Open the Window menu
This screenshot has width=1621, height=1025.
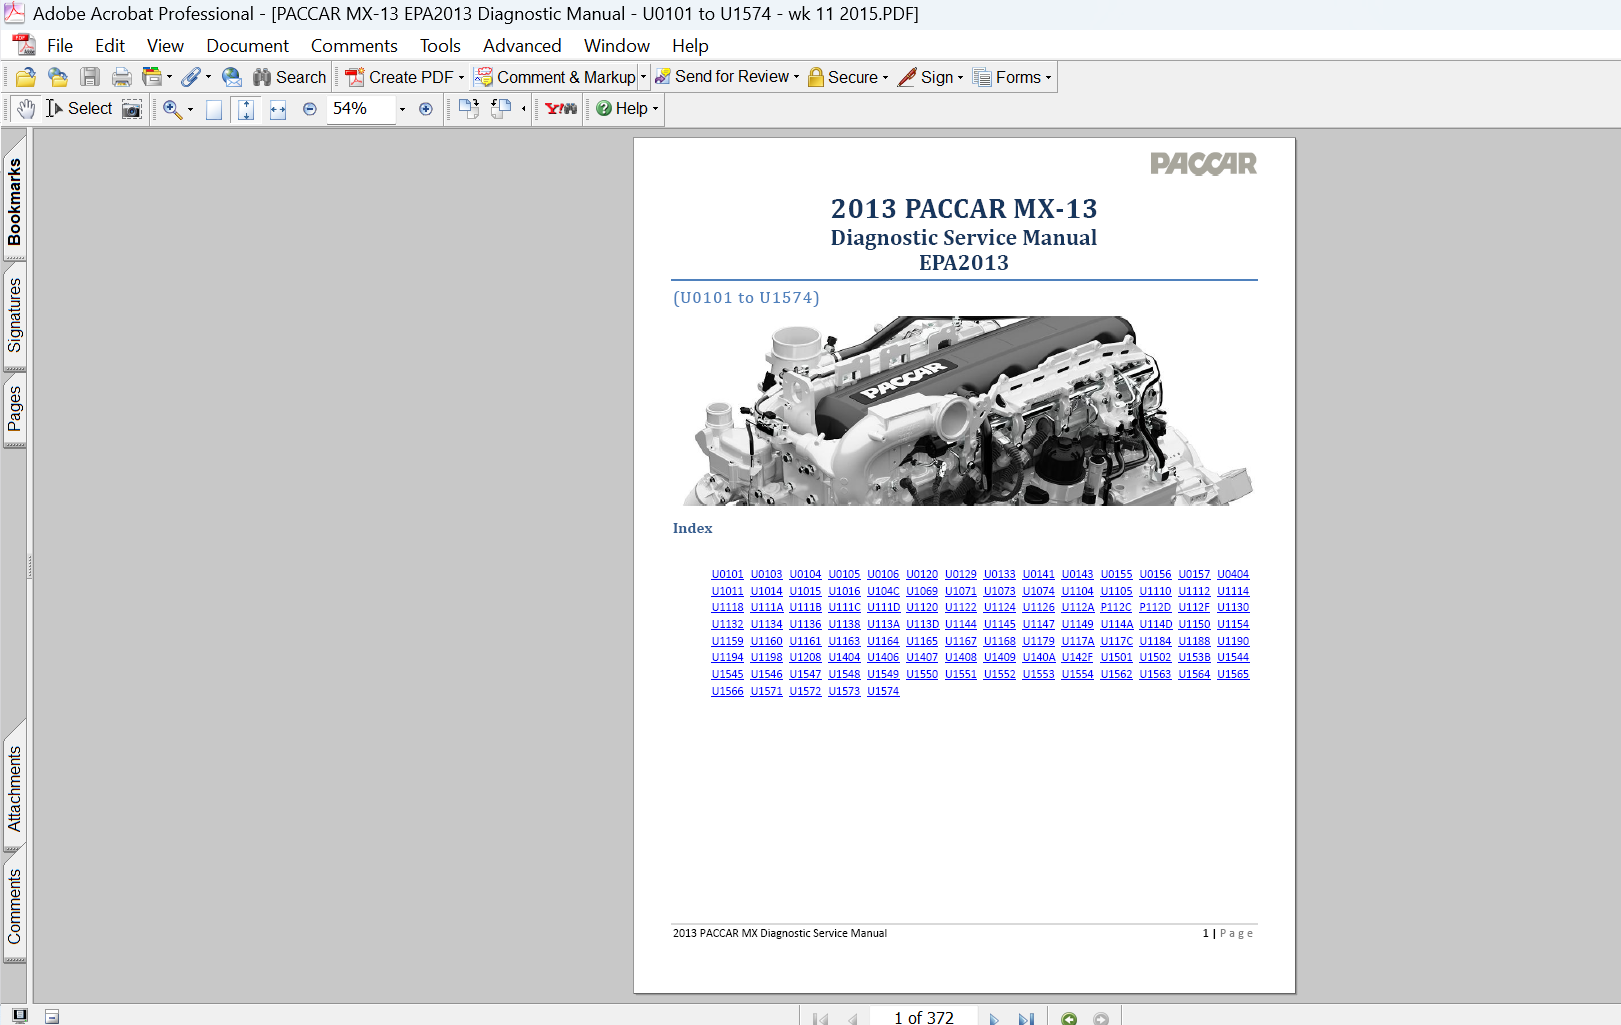[x=617, y=46]
